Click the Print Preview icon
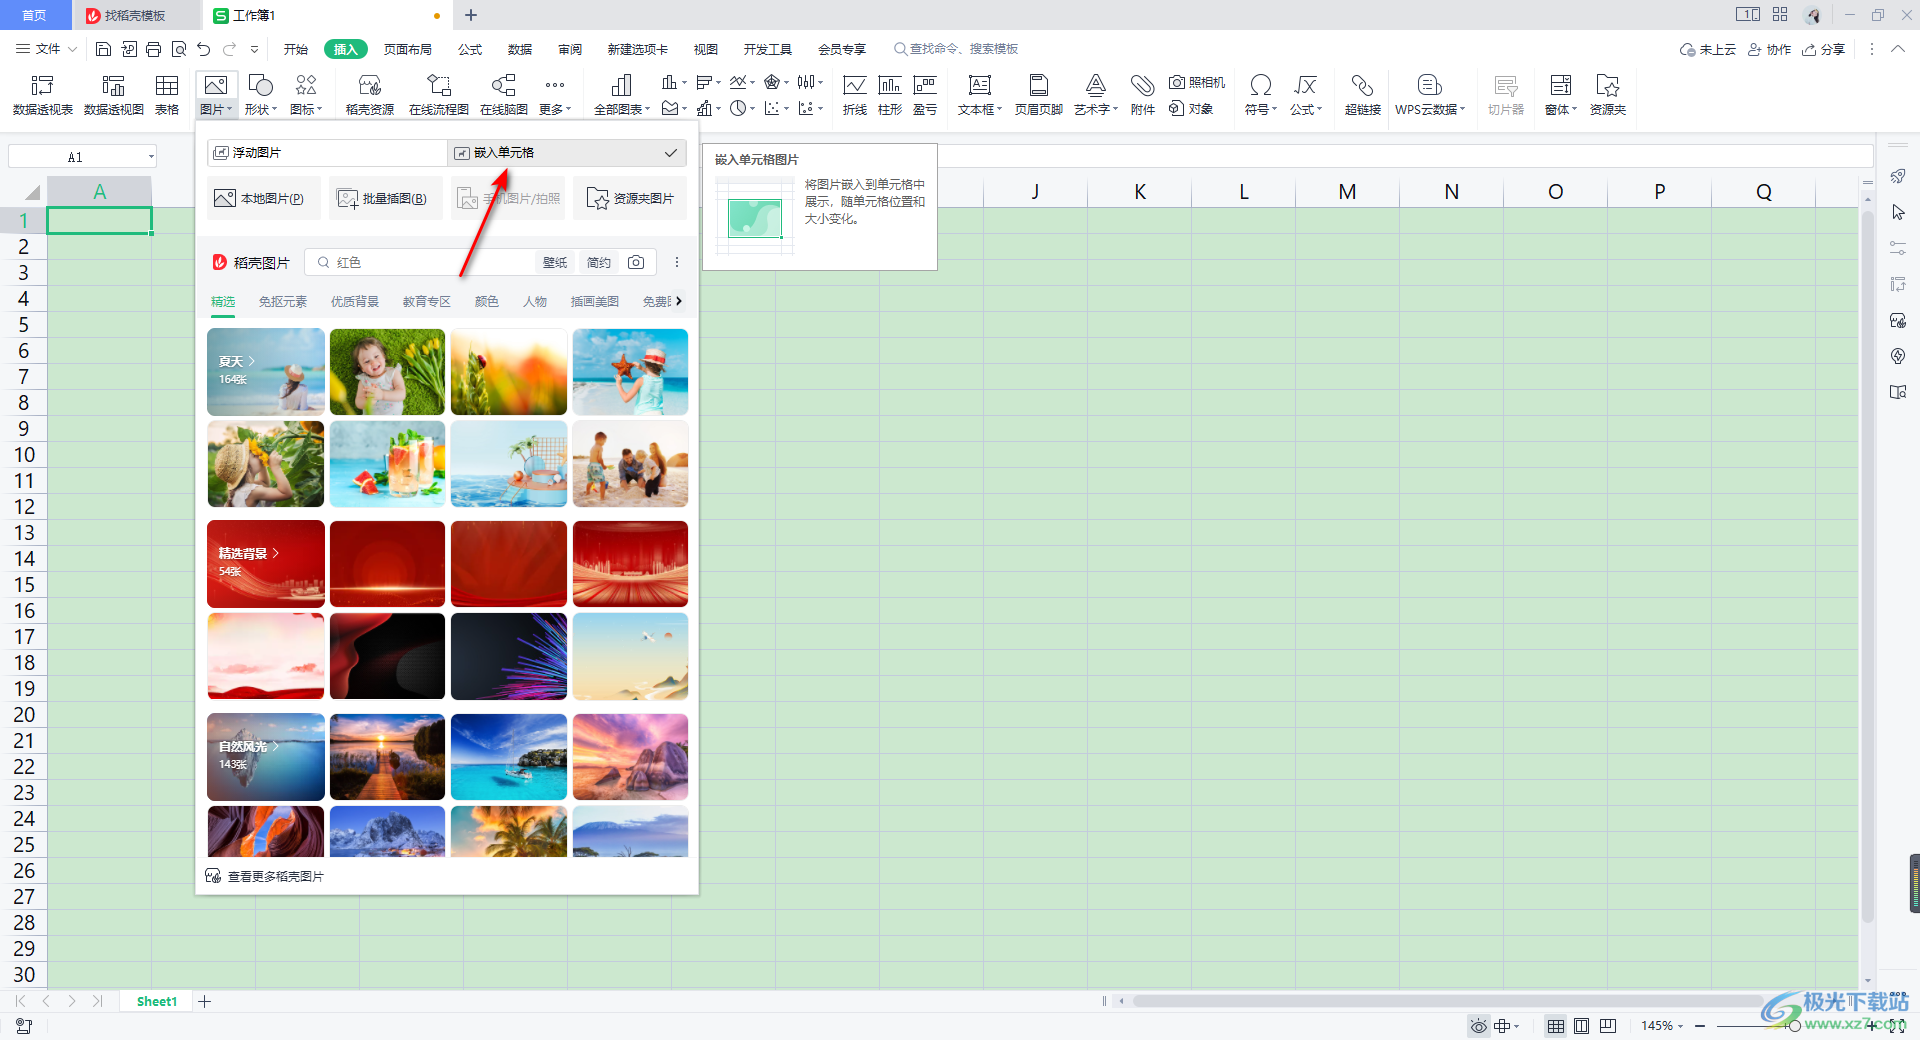Image resolution: width=1920 pixels, height=1040 pixels. pos(179,49)
